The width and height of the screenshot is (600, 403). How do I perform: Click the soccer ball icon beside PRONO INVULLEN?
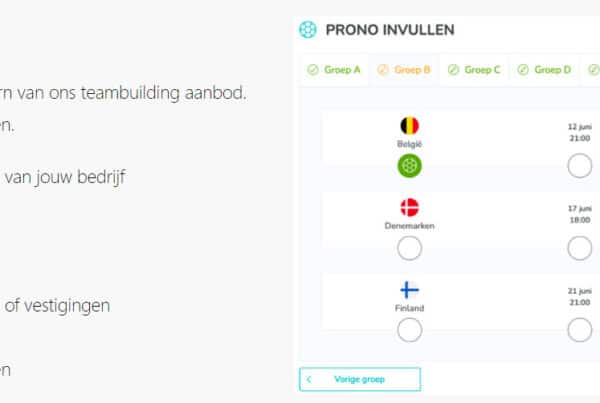click(x=309, y=30)
